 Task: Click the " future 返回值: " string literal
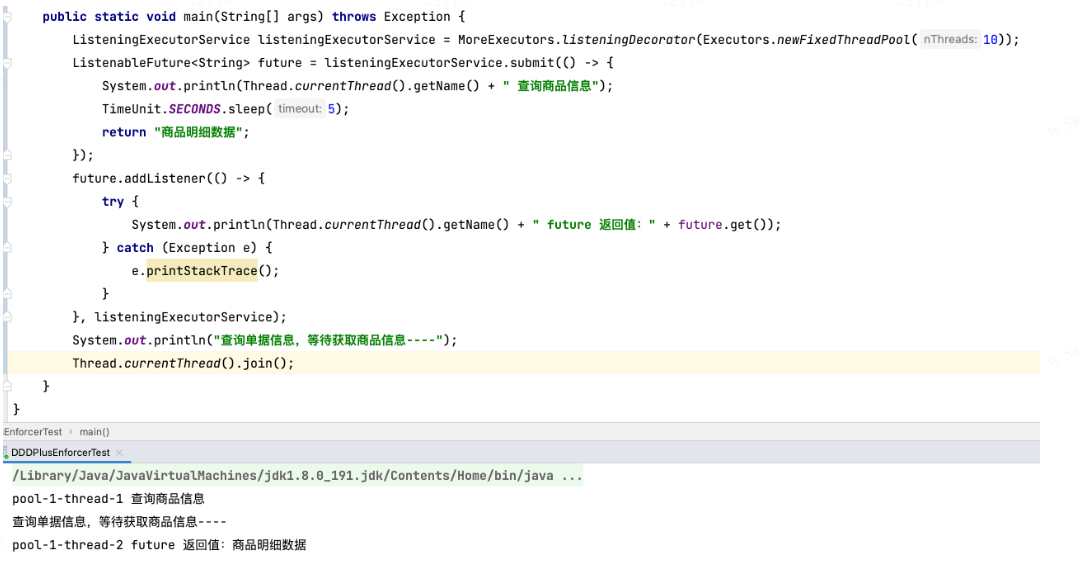pyautogui.click(x=594, y=225)
